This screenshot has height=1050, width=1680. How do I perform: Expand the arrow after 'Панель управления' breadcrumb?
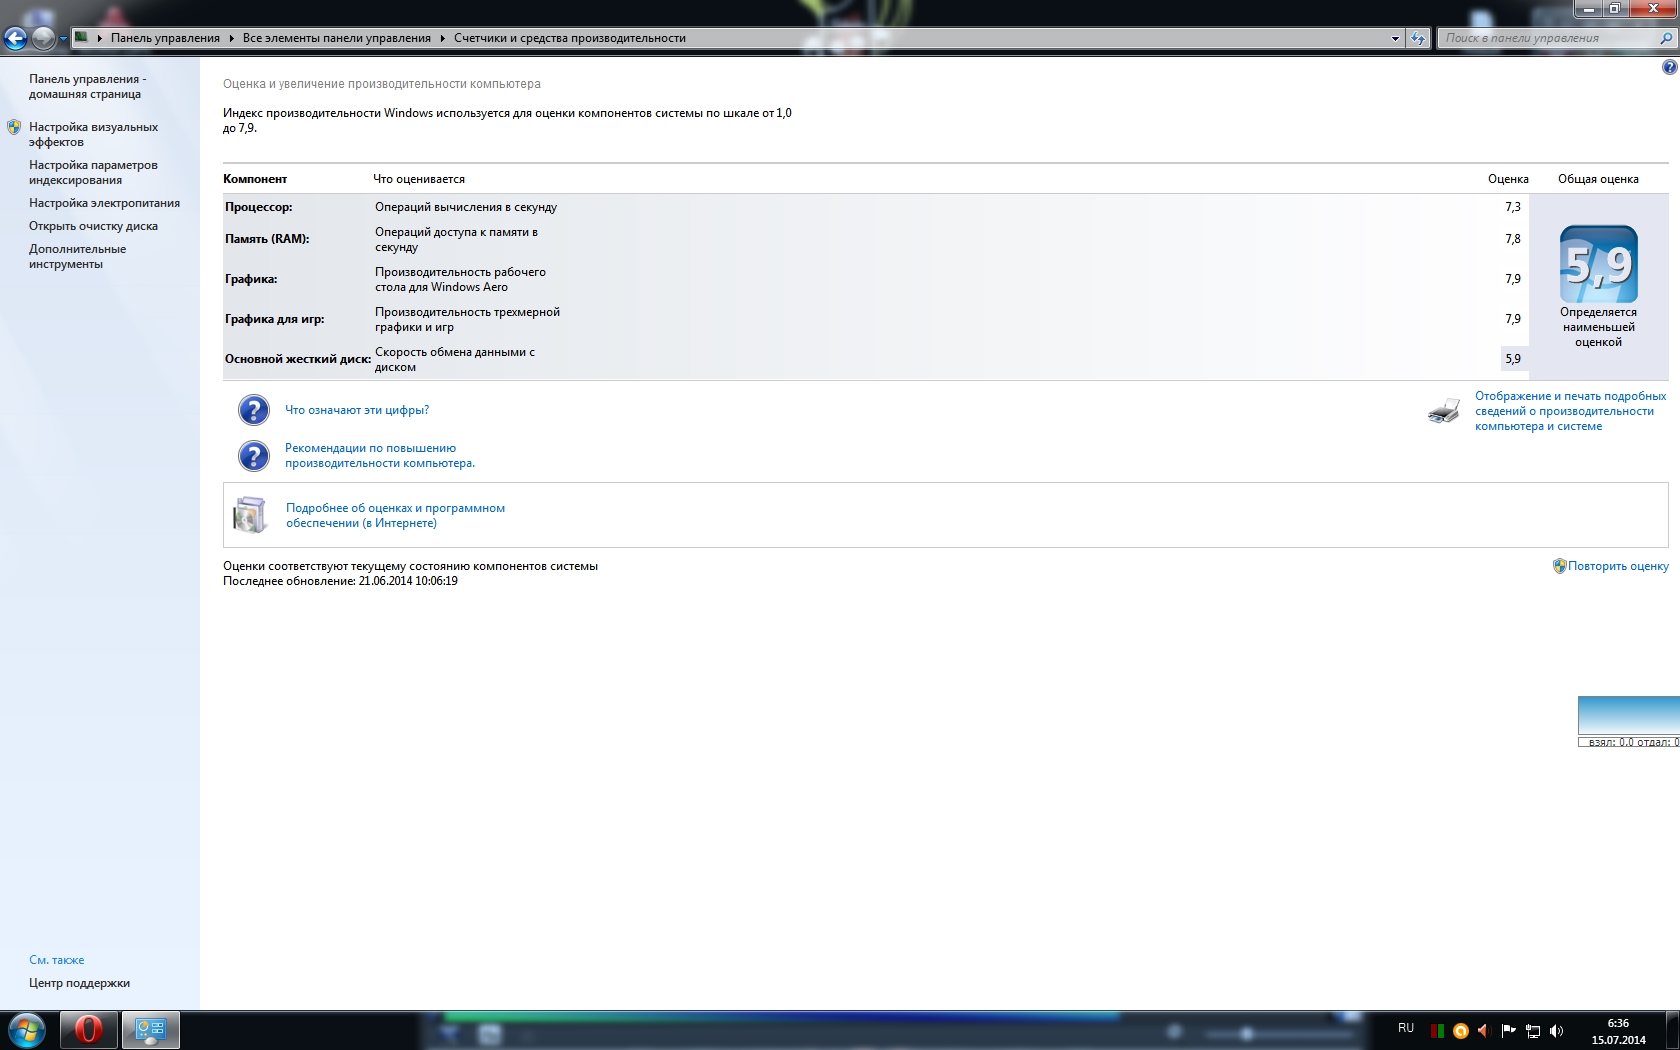[231, 38]
